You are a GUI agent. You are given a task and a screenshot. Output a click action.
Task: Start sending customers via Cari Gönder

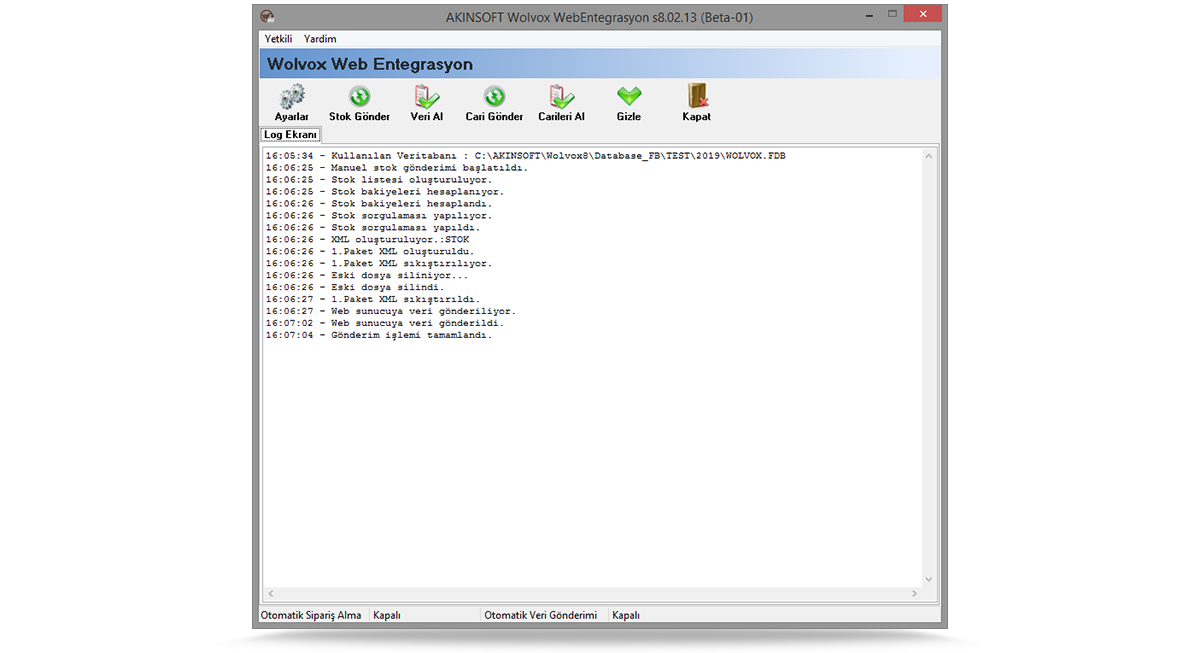(493, 100)
